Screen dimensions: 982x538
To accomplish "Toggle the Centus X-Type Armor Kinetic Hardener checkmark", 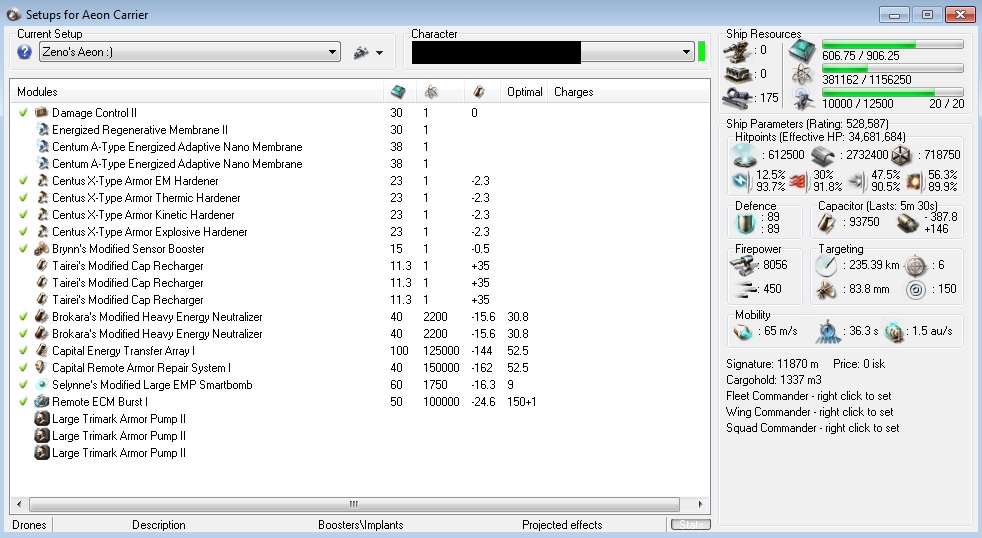I will [23, 214].
